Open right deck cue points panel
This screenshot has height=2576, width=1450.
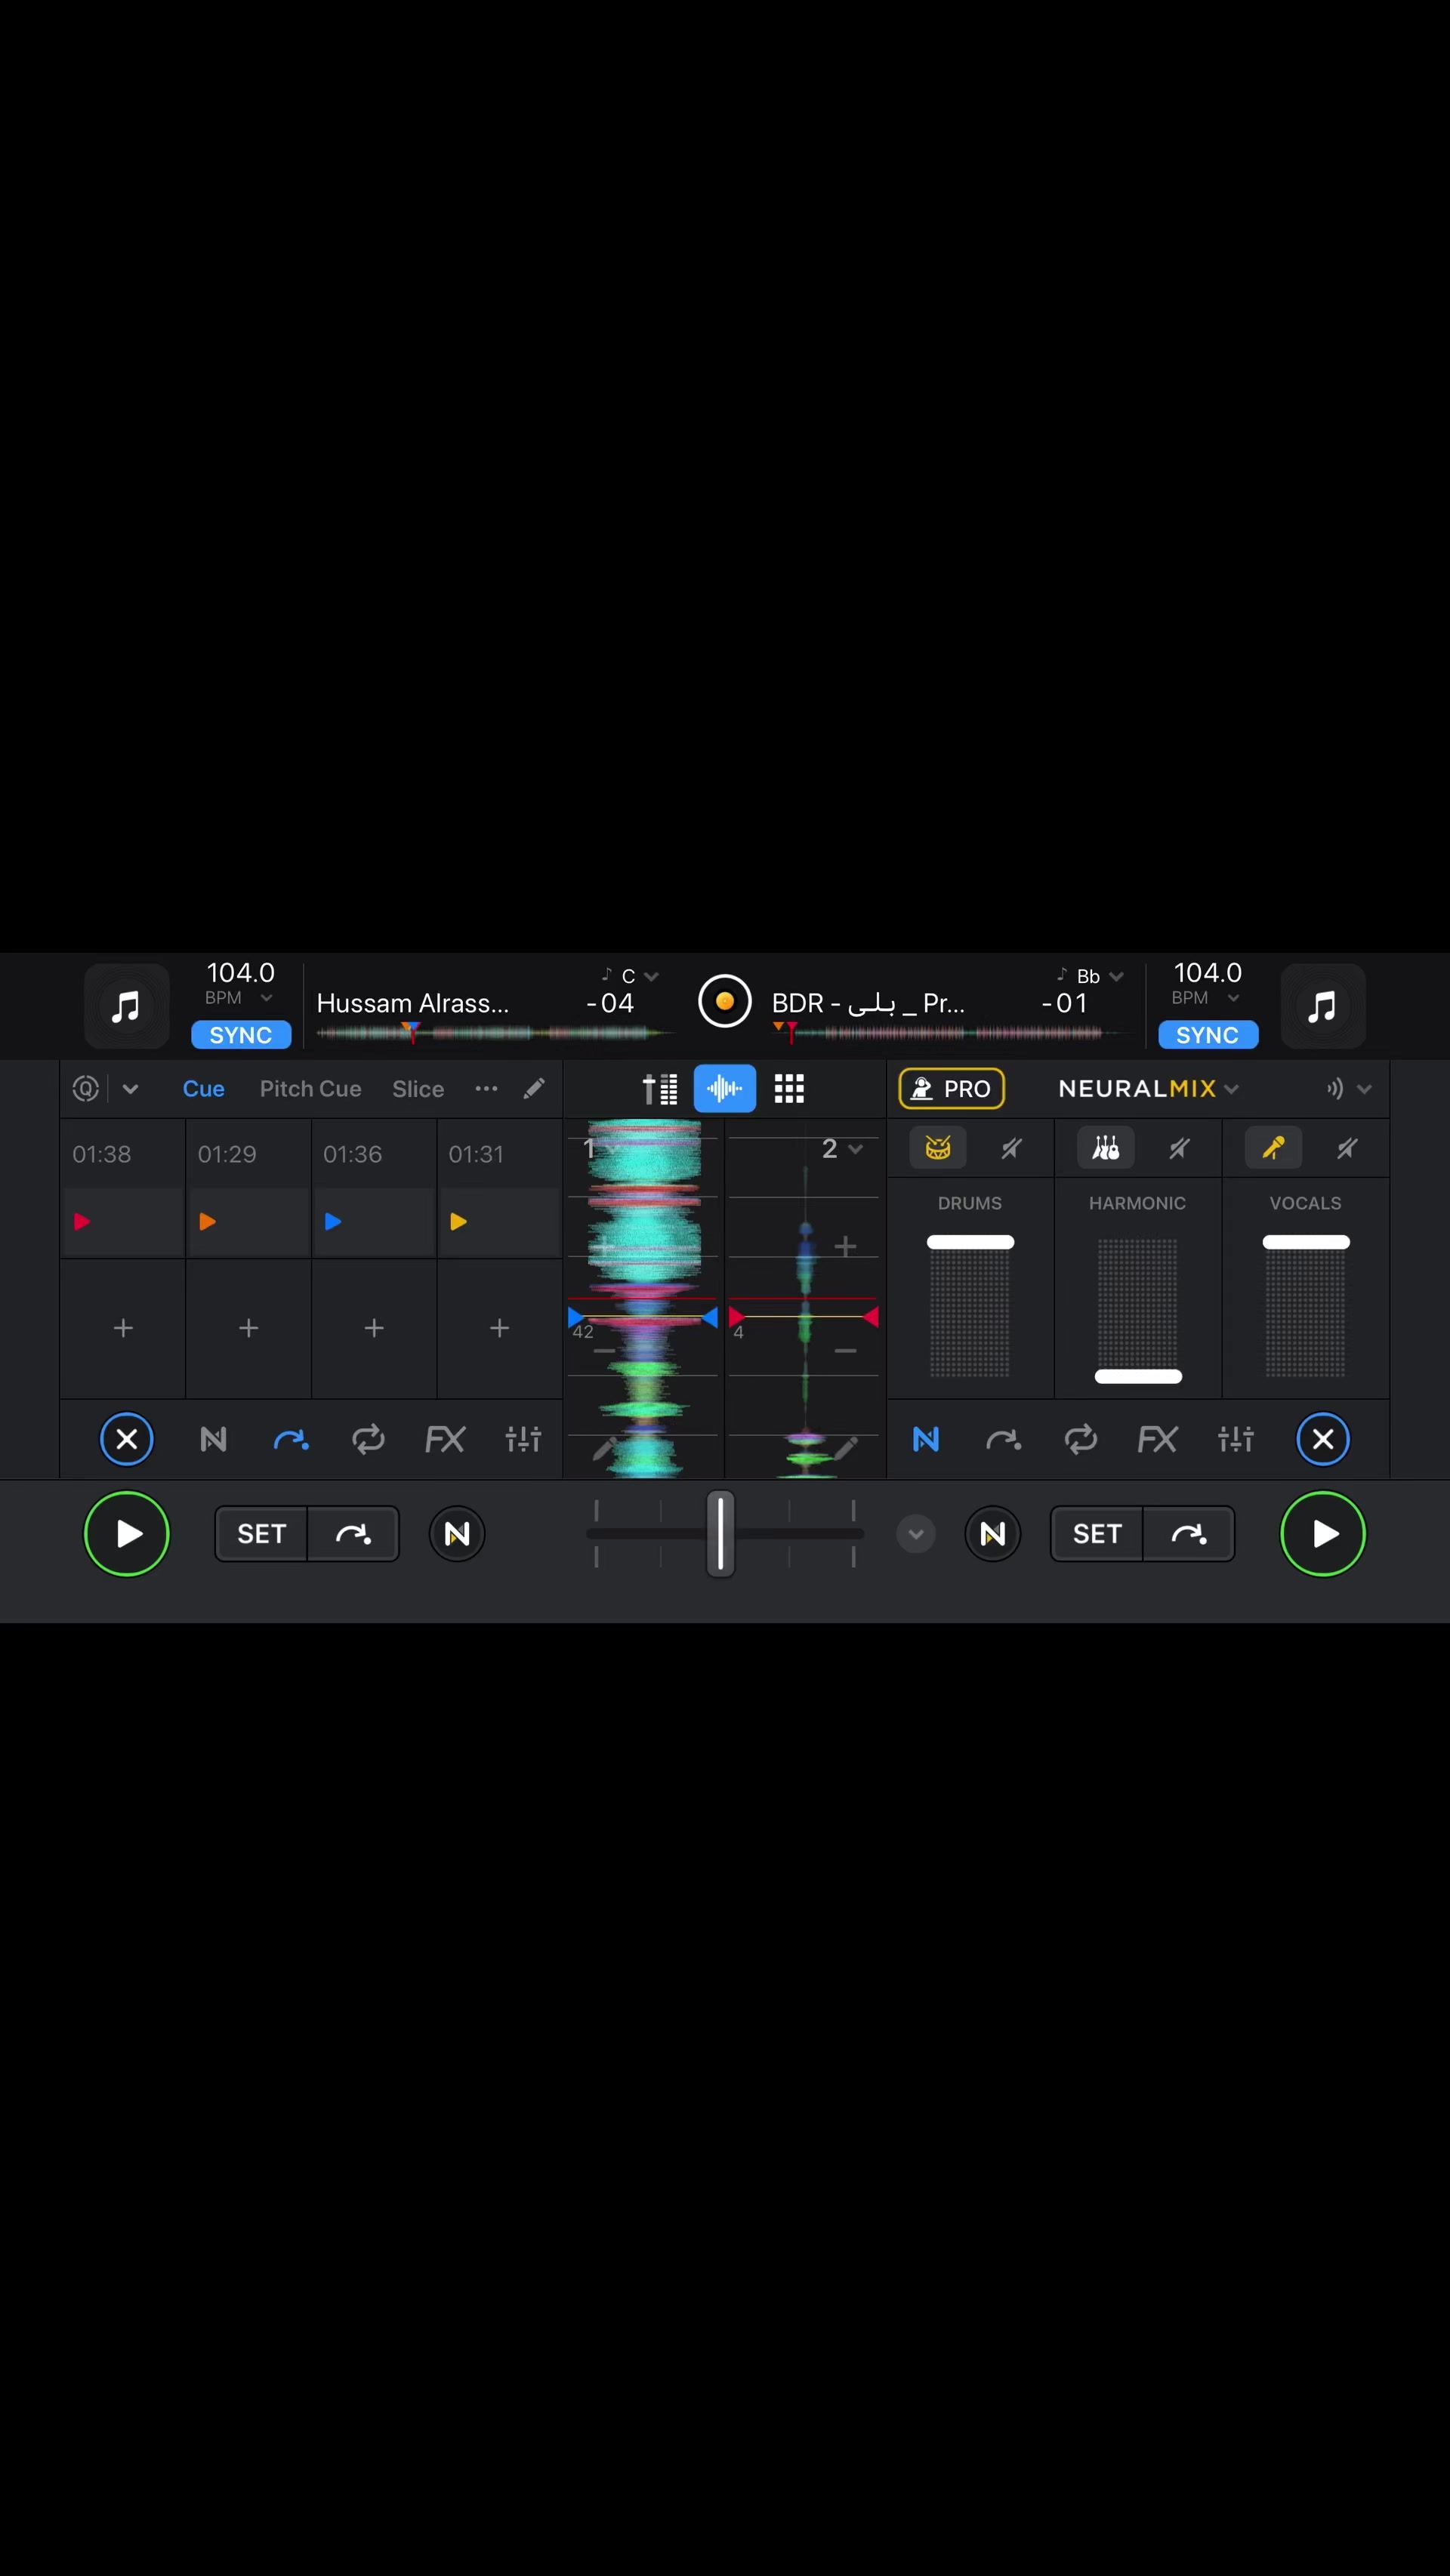[x=1003, y=1439]
